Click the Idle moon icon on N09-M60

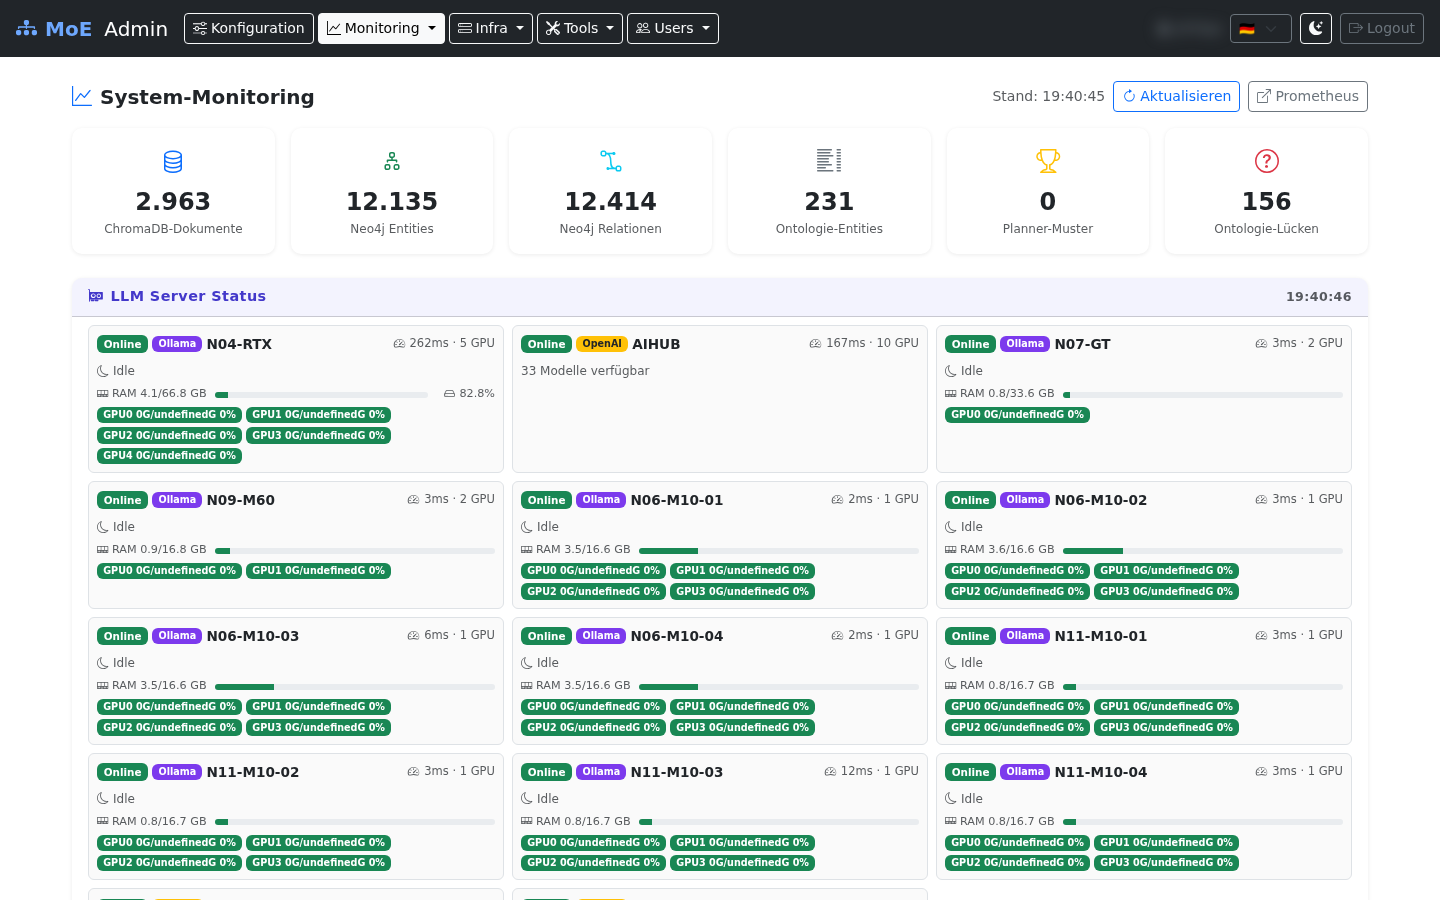point(103,527)
